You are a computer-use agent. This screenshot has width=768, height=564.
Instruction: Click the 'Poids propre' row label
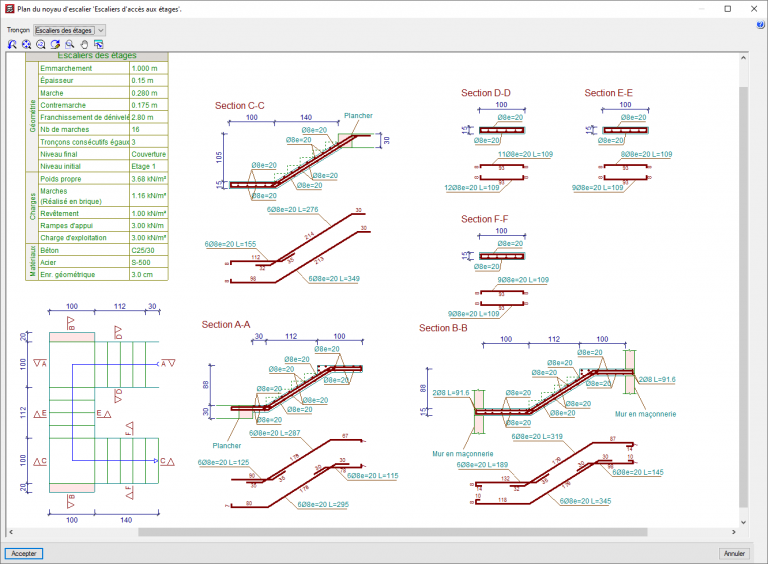tap(61, 179)
